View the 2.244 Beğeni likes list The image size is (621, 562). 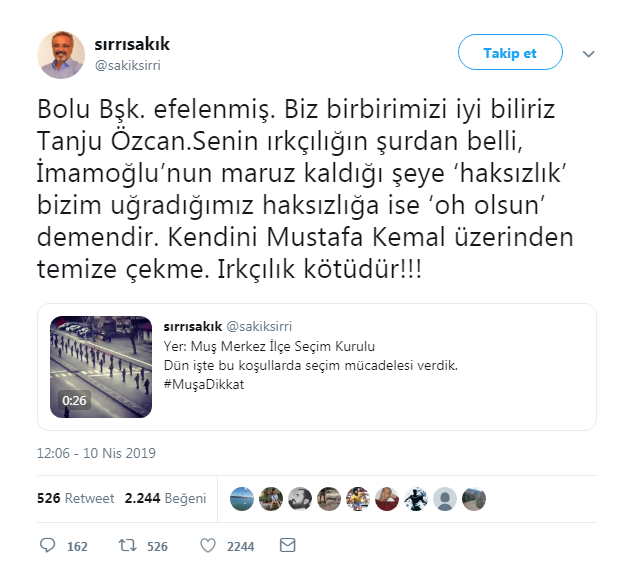click(166, 498)
